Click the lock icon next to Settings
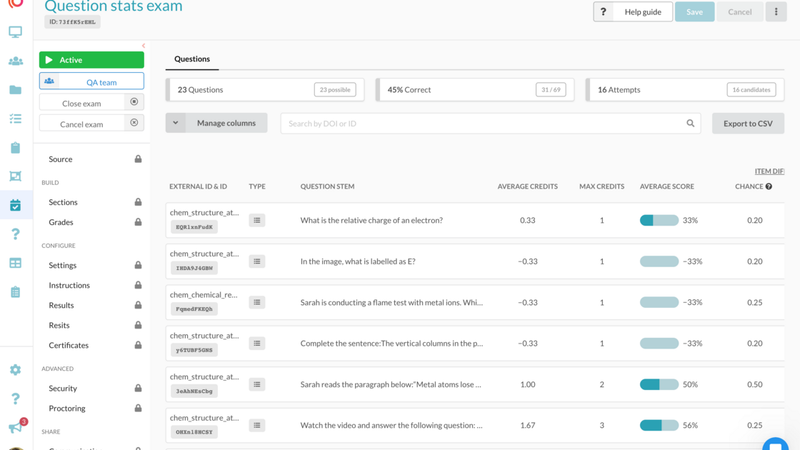800x450 pixels. [138, 265]
